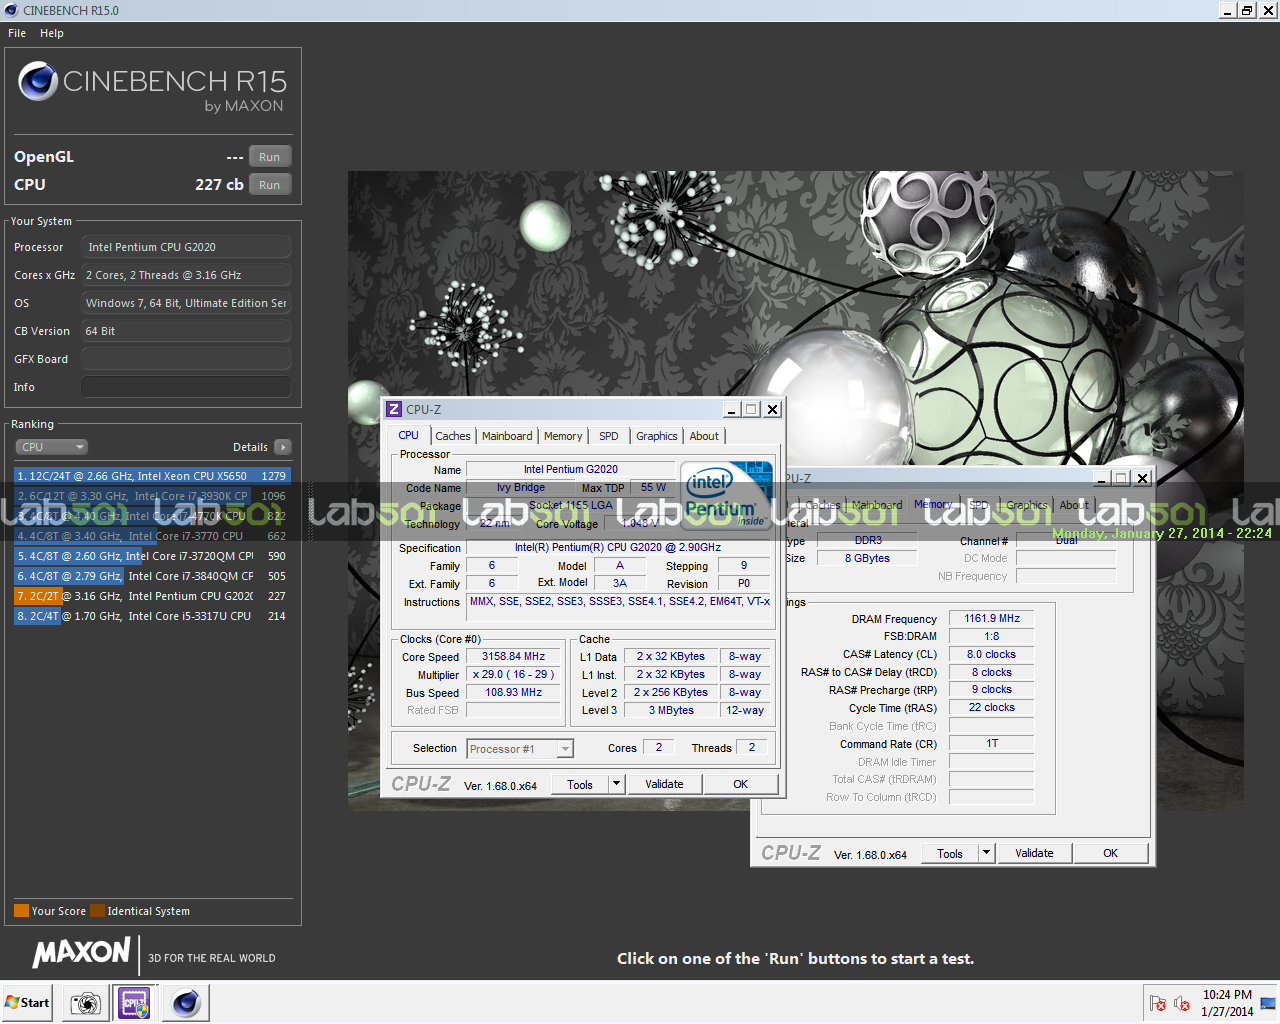Open the camera app in taskbar
Viewport: 1280px width, 1024px height.
coord(86,1003)
